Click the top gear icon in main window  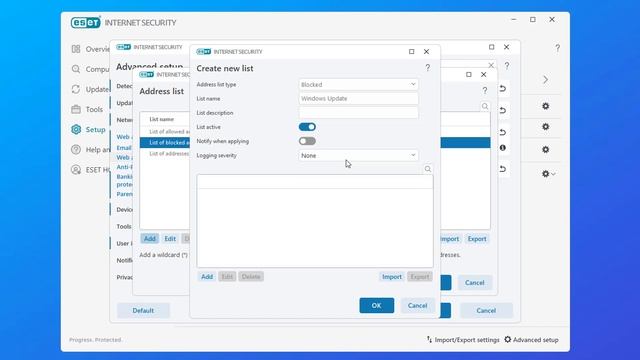(x=546, y=106)
